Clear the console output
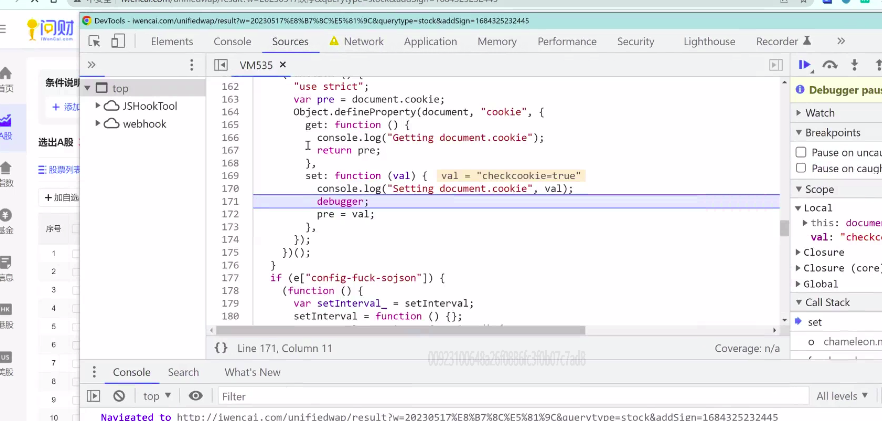The width and height of the screenshot is (882, 421). [119, 396]
